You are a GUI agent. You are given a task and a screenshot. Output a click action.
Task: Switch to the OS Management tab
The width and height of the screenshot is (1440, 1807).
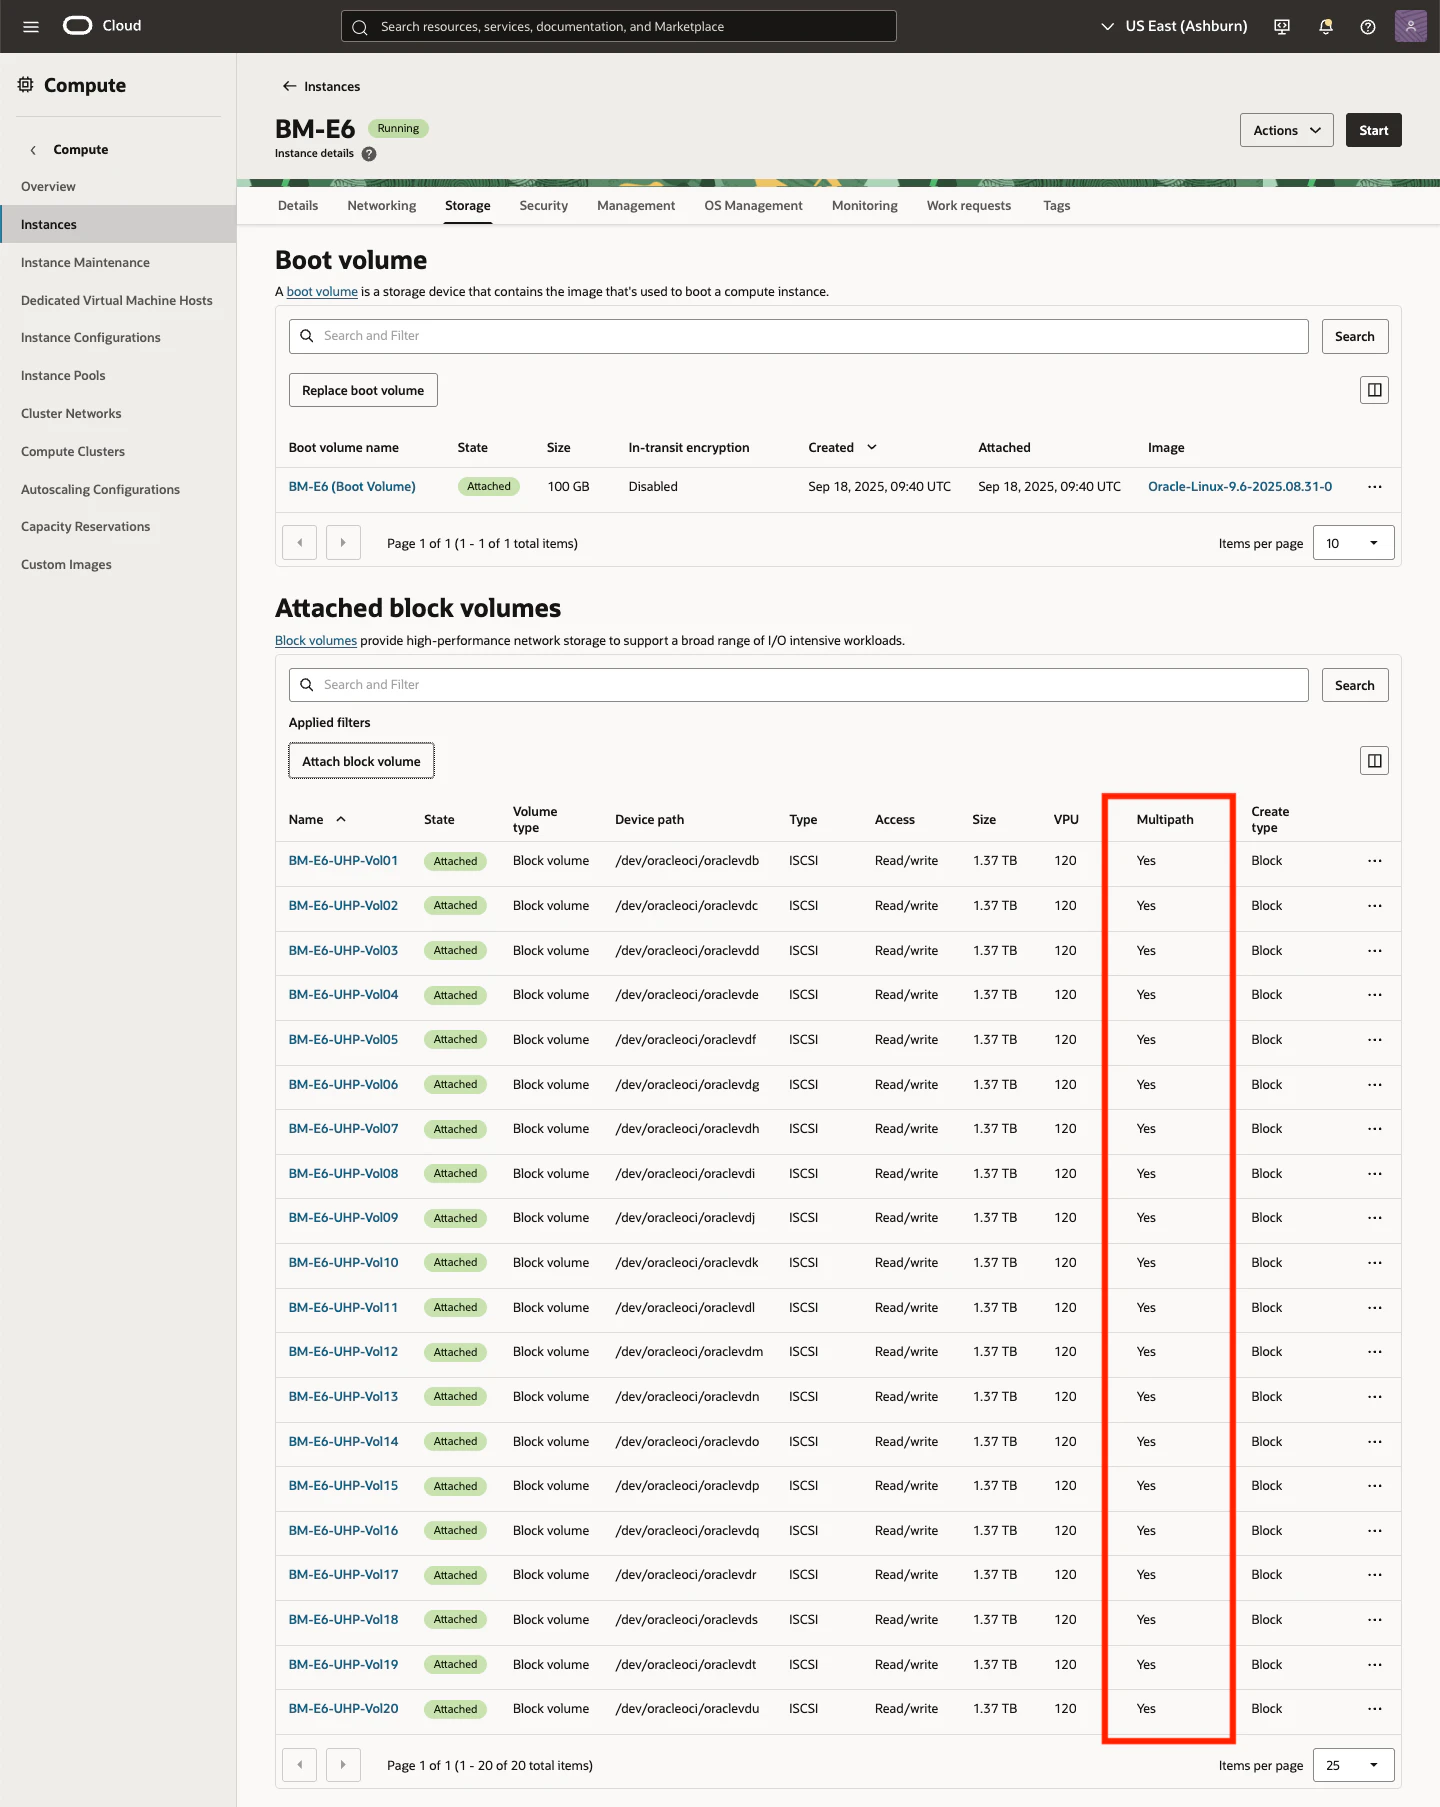(754, 206)
